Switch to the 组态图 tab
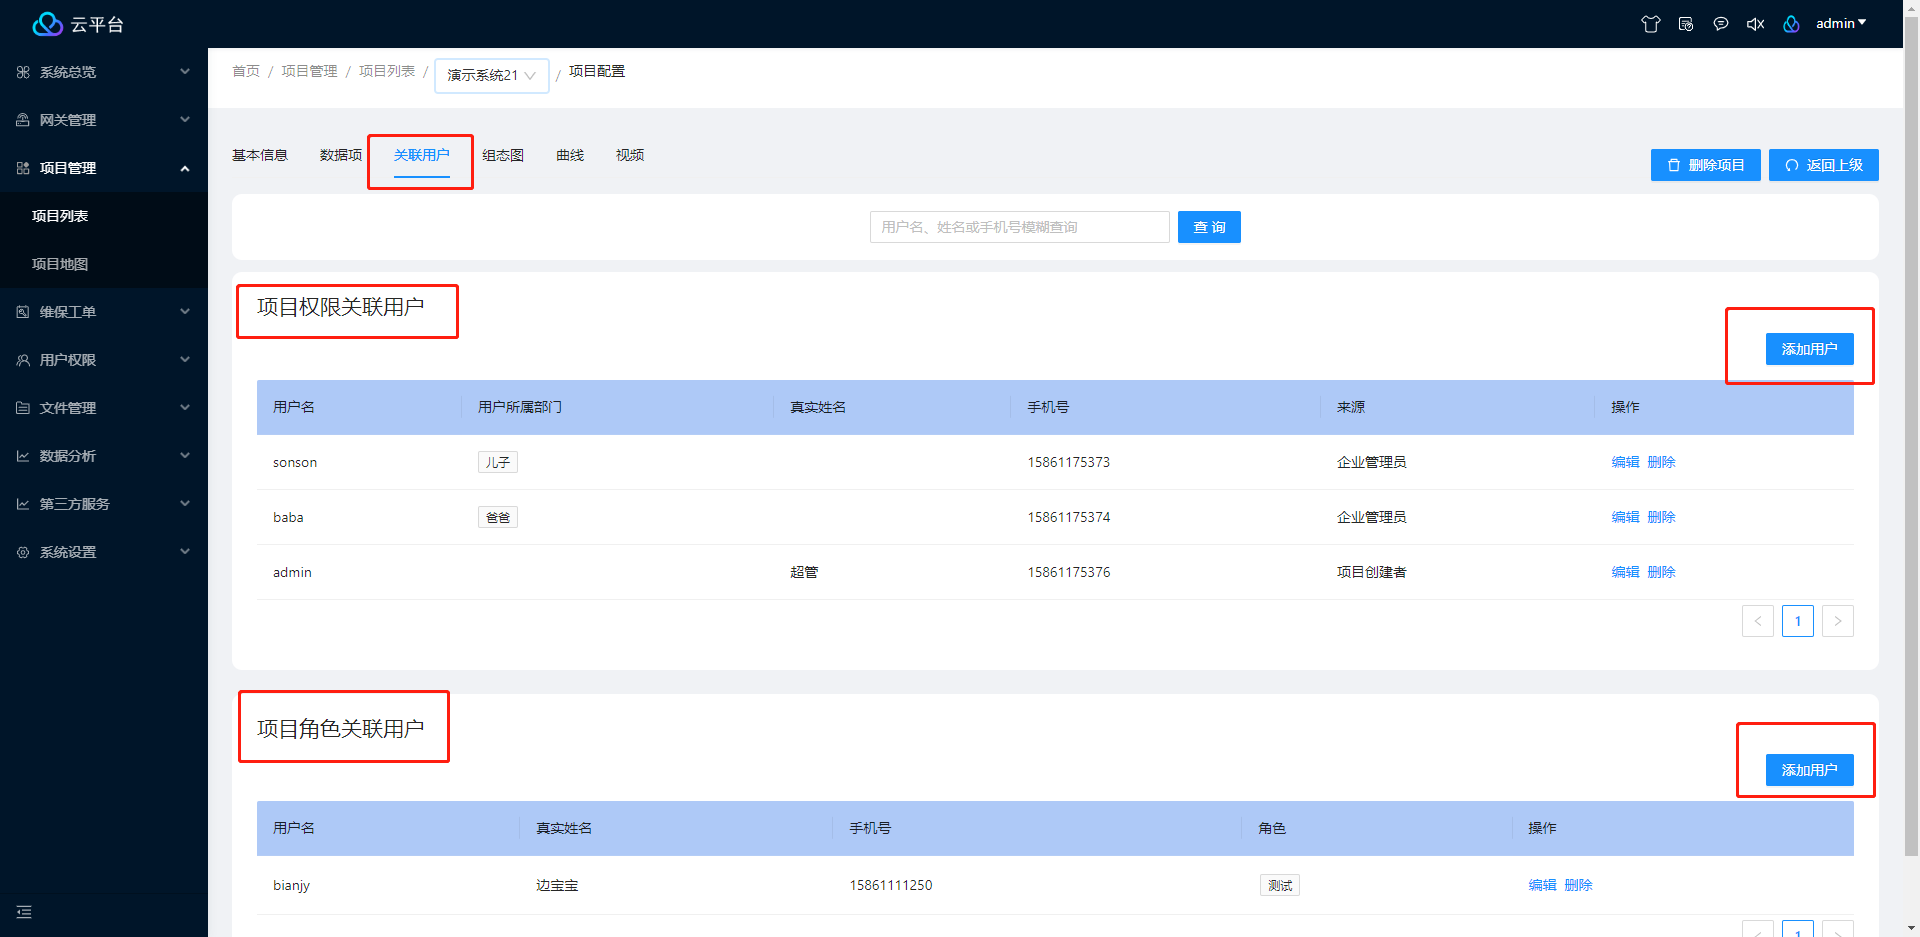 click(x=503, y=155)
